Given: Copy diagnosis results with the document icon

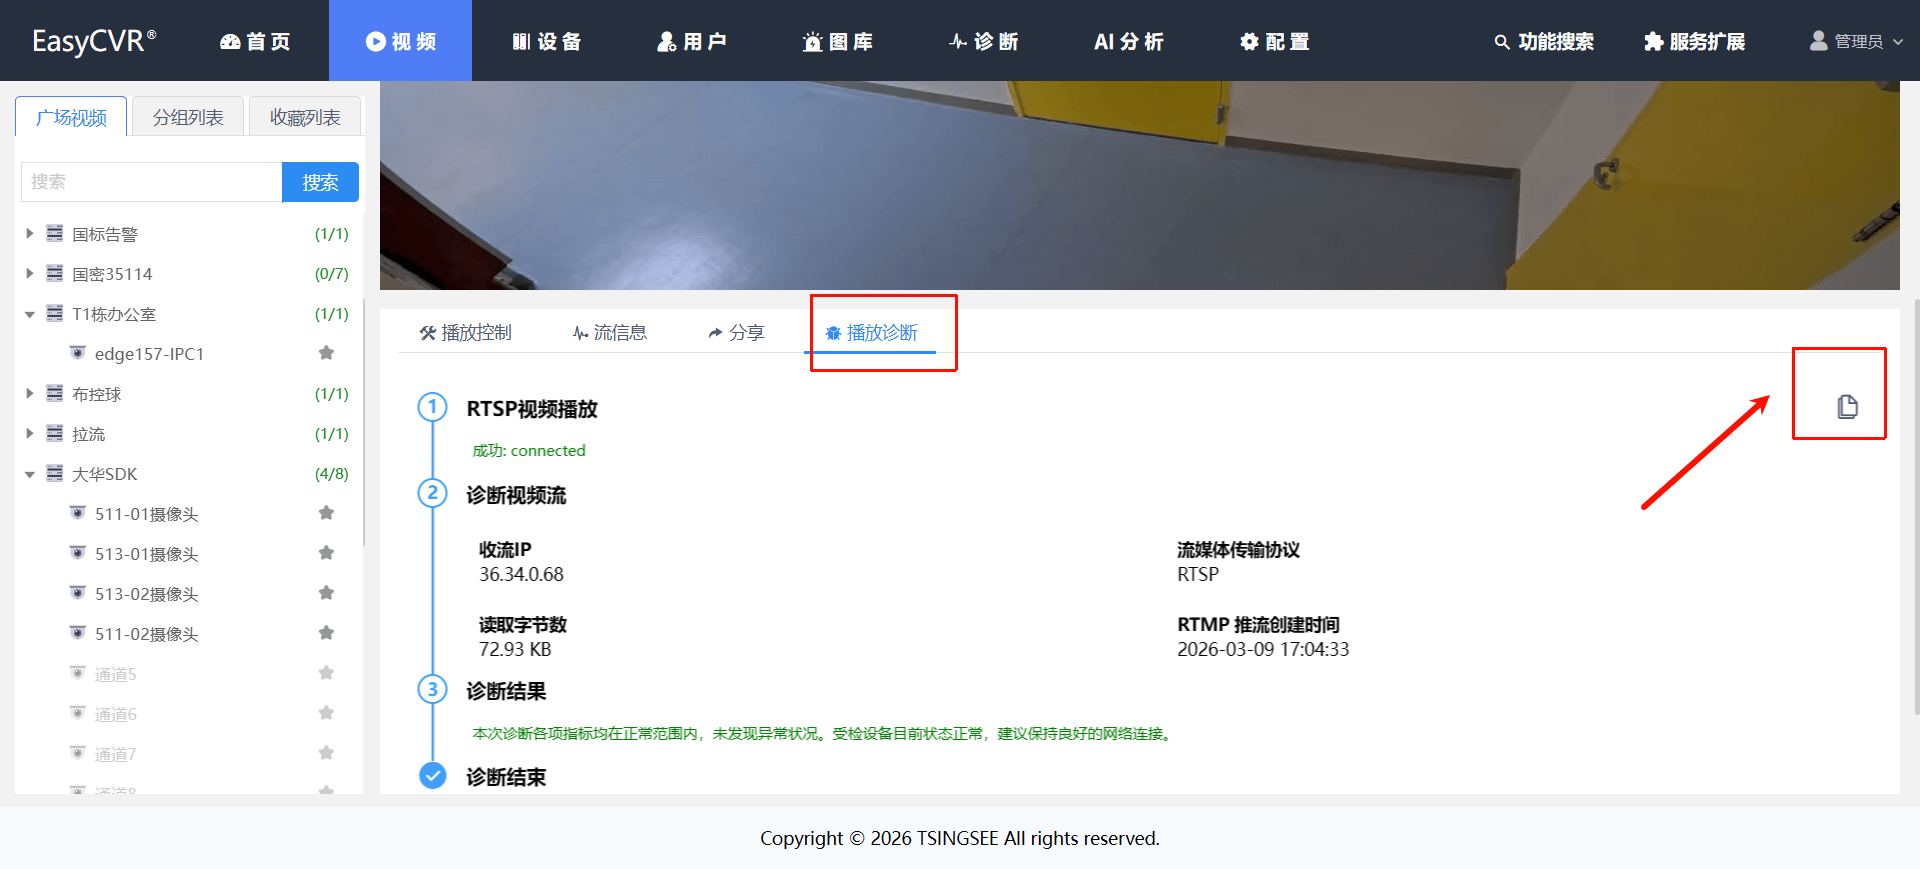Looking at the screenshot, I should tap(1847, 406).
